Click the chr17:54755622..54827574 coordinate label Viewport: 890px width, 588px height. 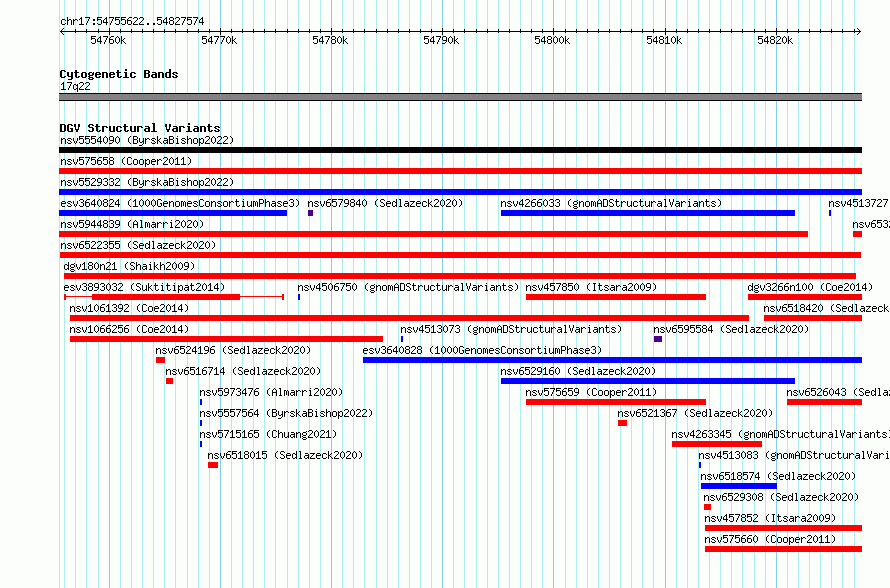[x=132, y=21]
